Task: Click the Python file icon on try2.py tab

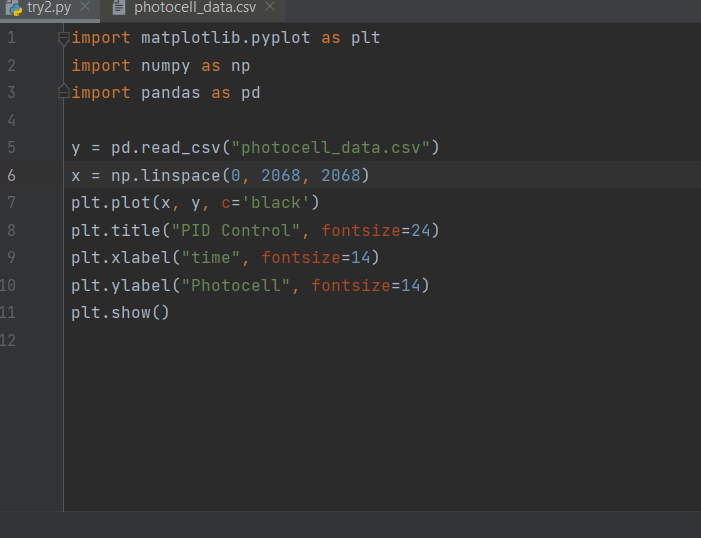Action: pyautogui.click(x=14, y=8)
